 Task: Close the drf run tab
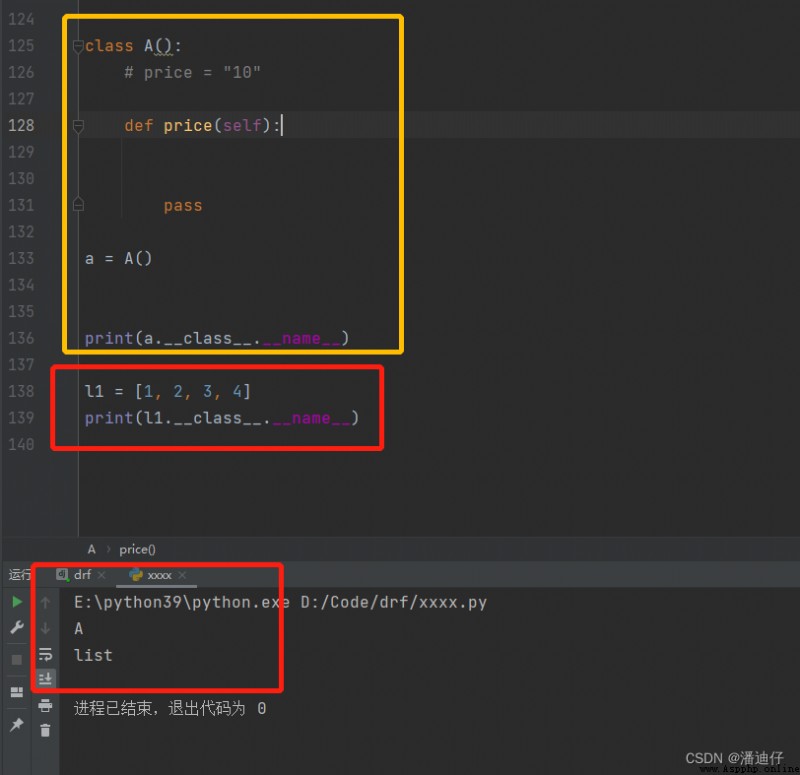pyautogui.click(x=102, y=576)
